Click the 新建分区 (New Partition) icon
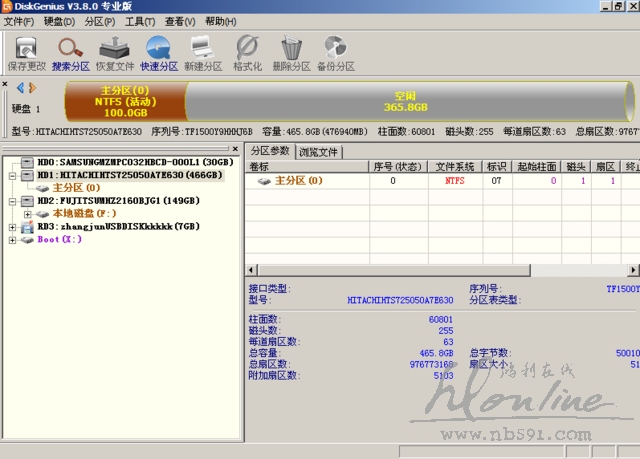640x459 pixels. pos(202,52)
